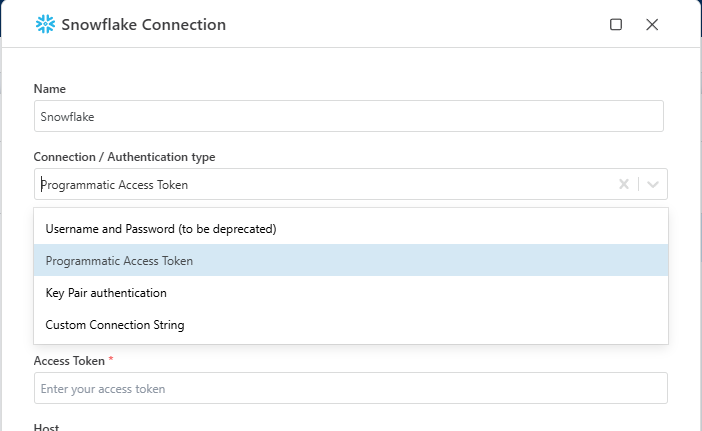
Task: Collapse the authentication type dropdown arrow
Action: [653, 184]
